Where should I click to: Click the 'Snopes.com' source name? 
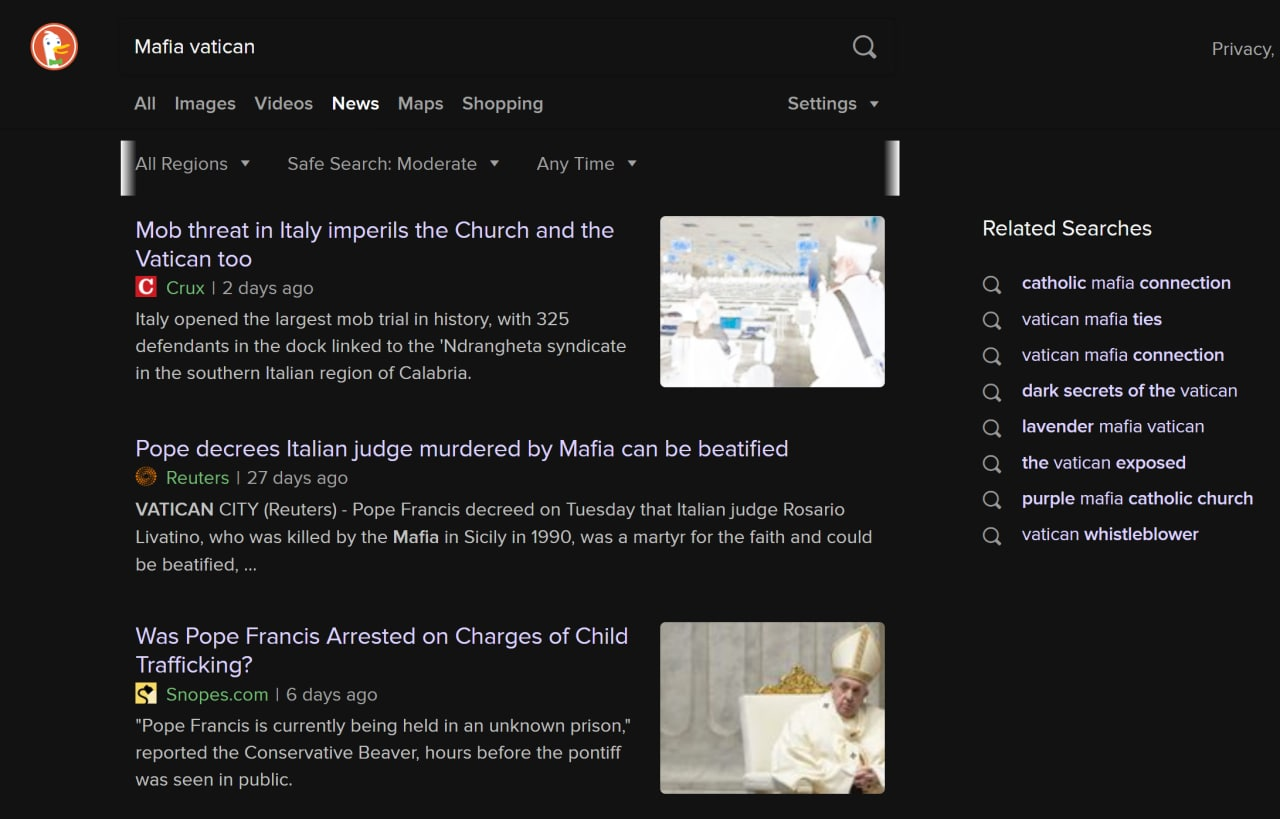217,694
